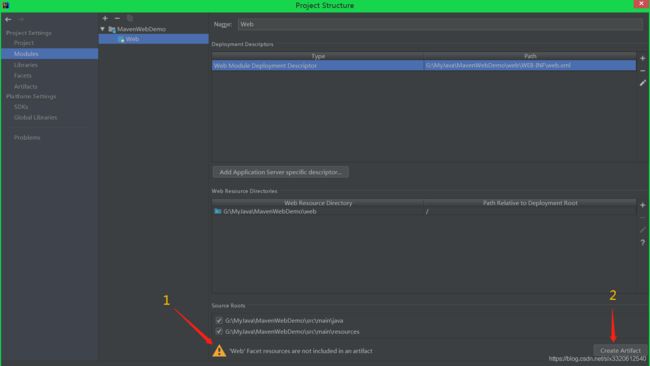650x366 pixels.
Task: Click the Path column header
Action: (x=529, y=56)
